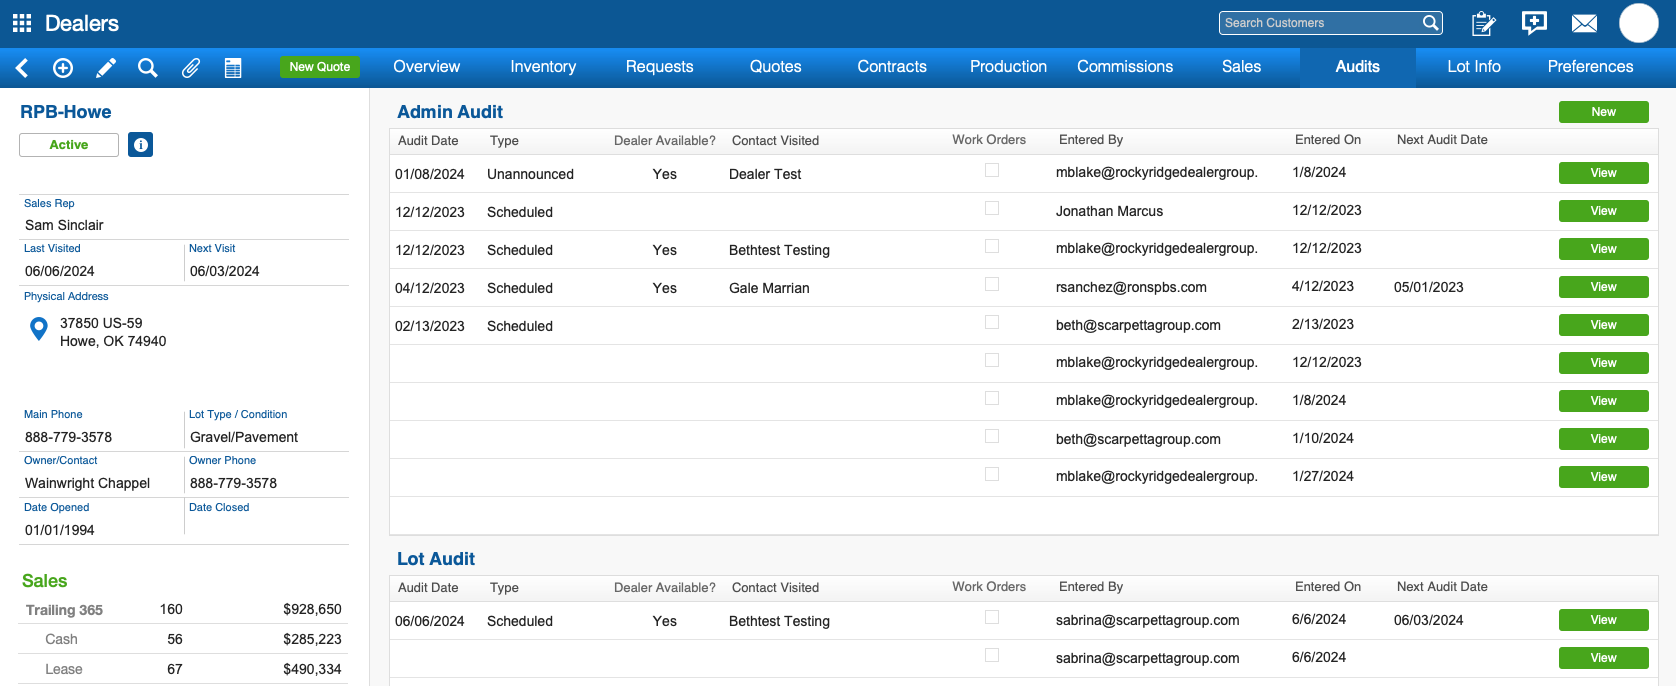Image resolution: width=1676 pixels, height=686 pixels.
Task: Click the toolbar magnifier search icon
Action: coord(148,68)
